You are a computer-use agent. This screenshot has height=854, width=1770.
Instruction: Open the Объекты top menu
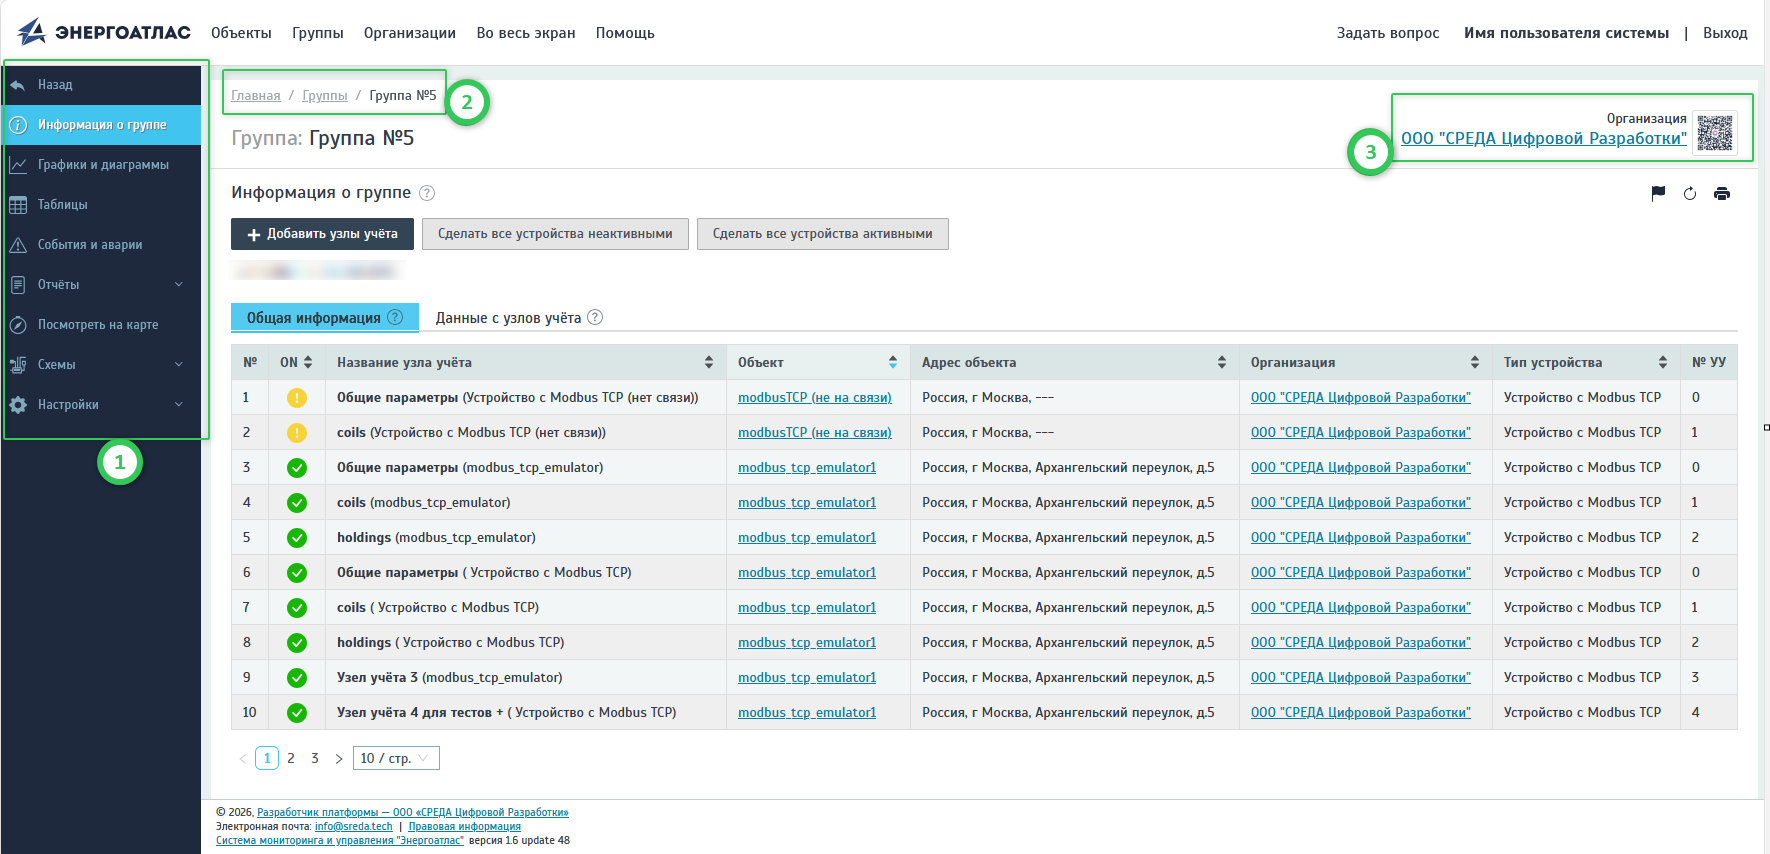[241, 33]
